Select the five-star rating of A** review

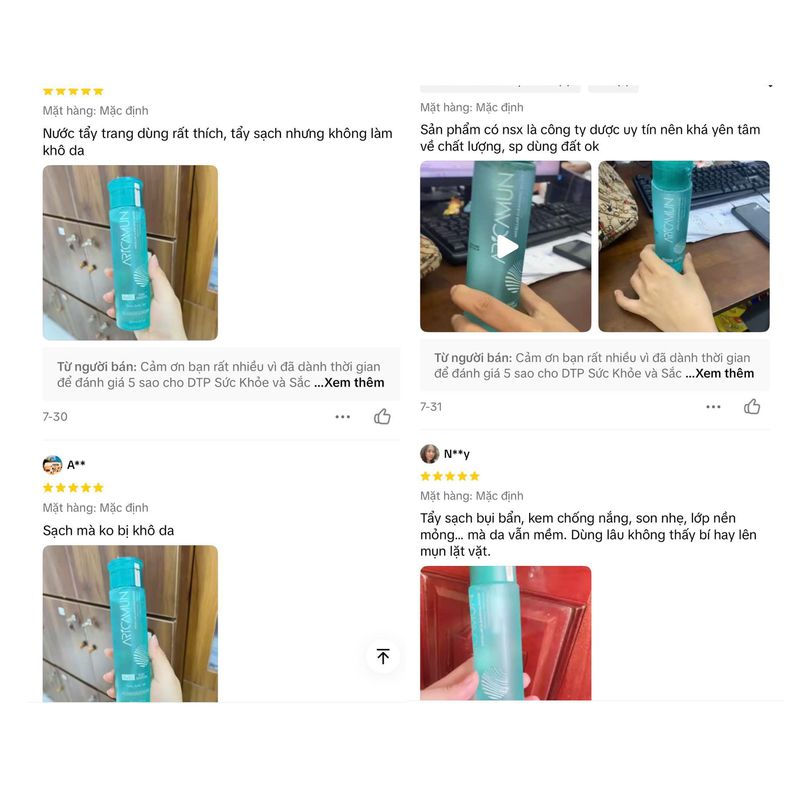73,488
